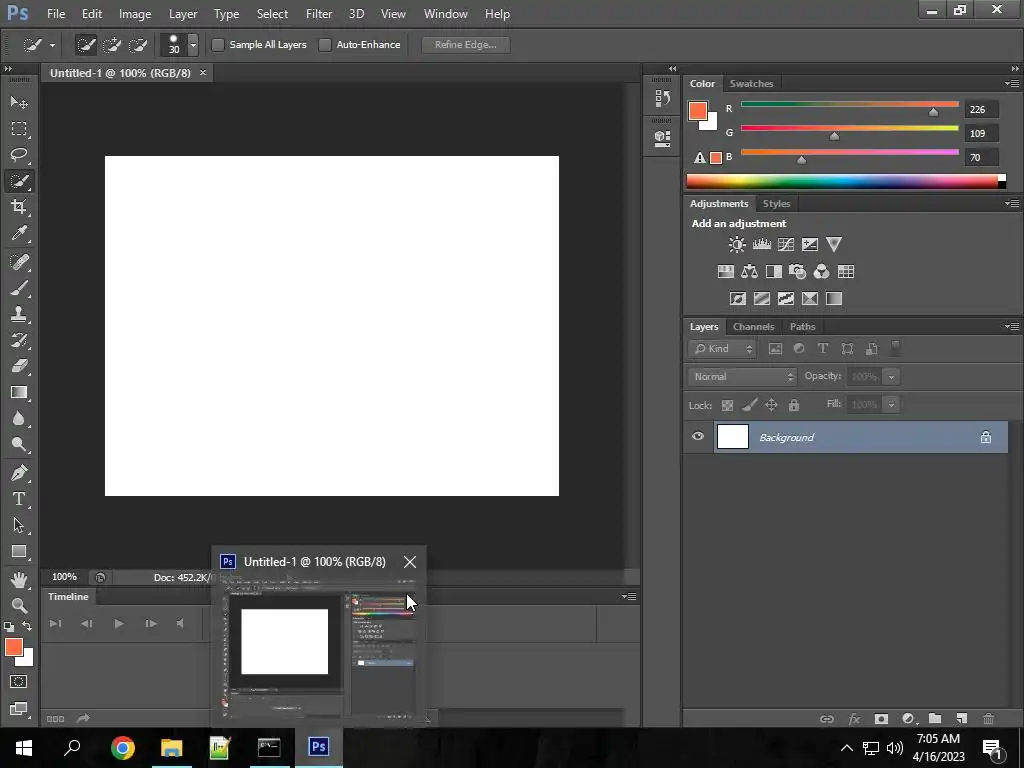
Task: Open the Color panel flyout menu
Action: point(1012,83)
